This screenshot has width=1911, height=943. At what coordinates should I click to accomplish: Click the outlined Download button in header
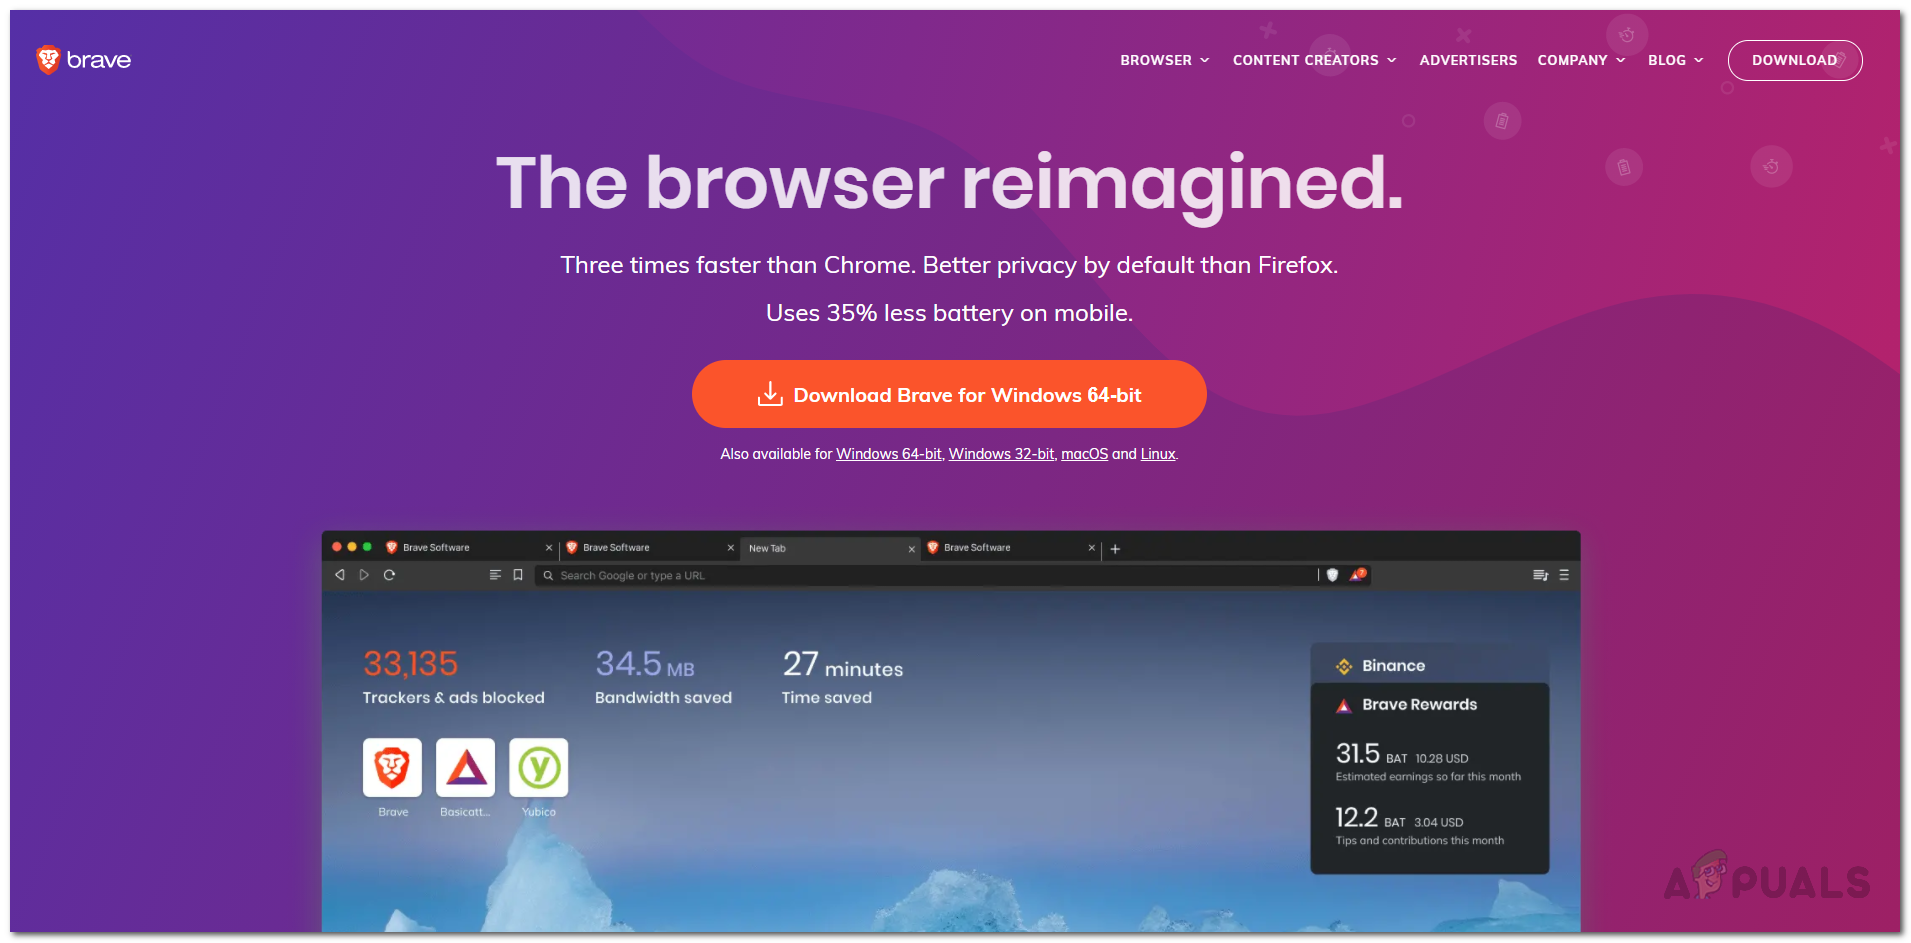tap(1795, 60)
